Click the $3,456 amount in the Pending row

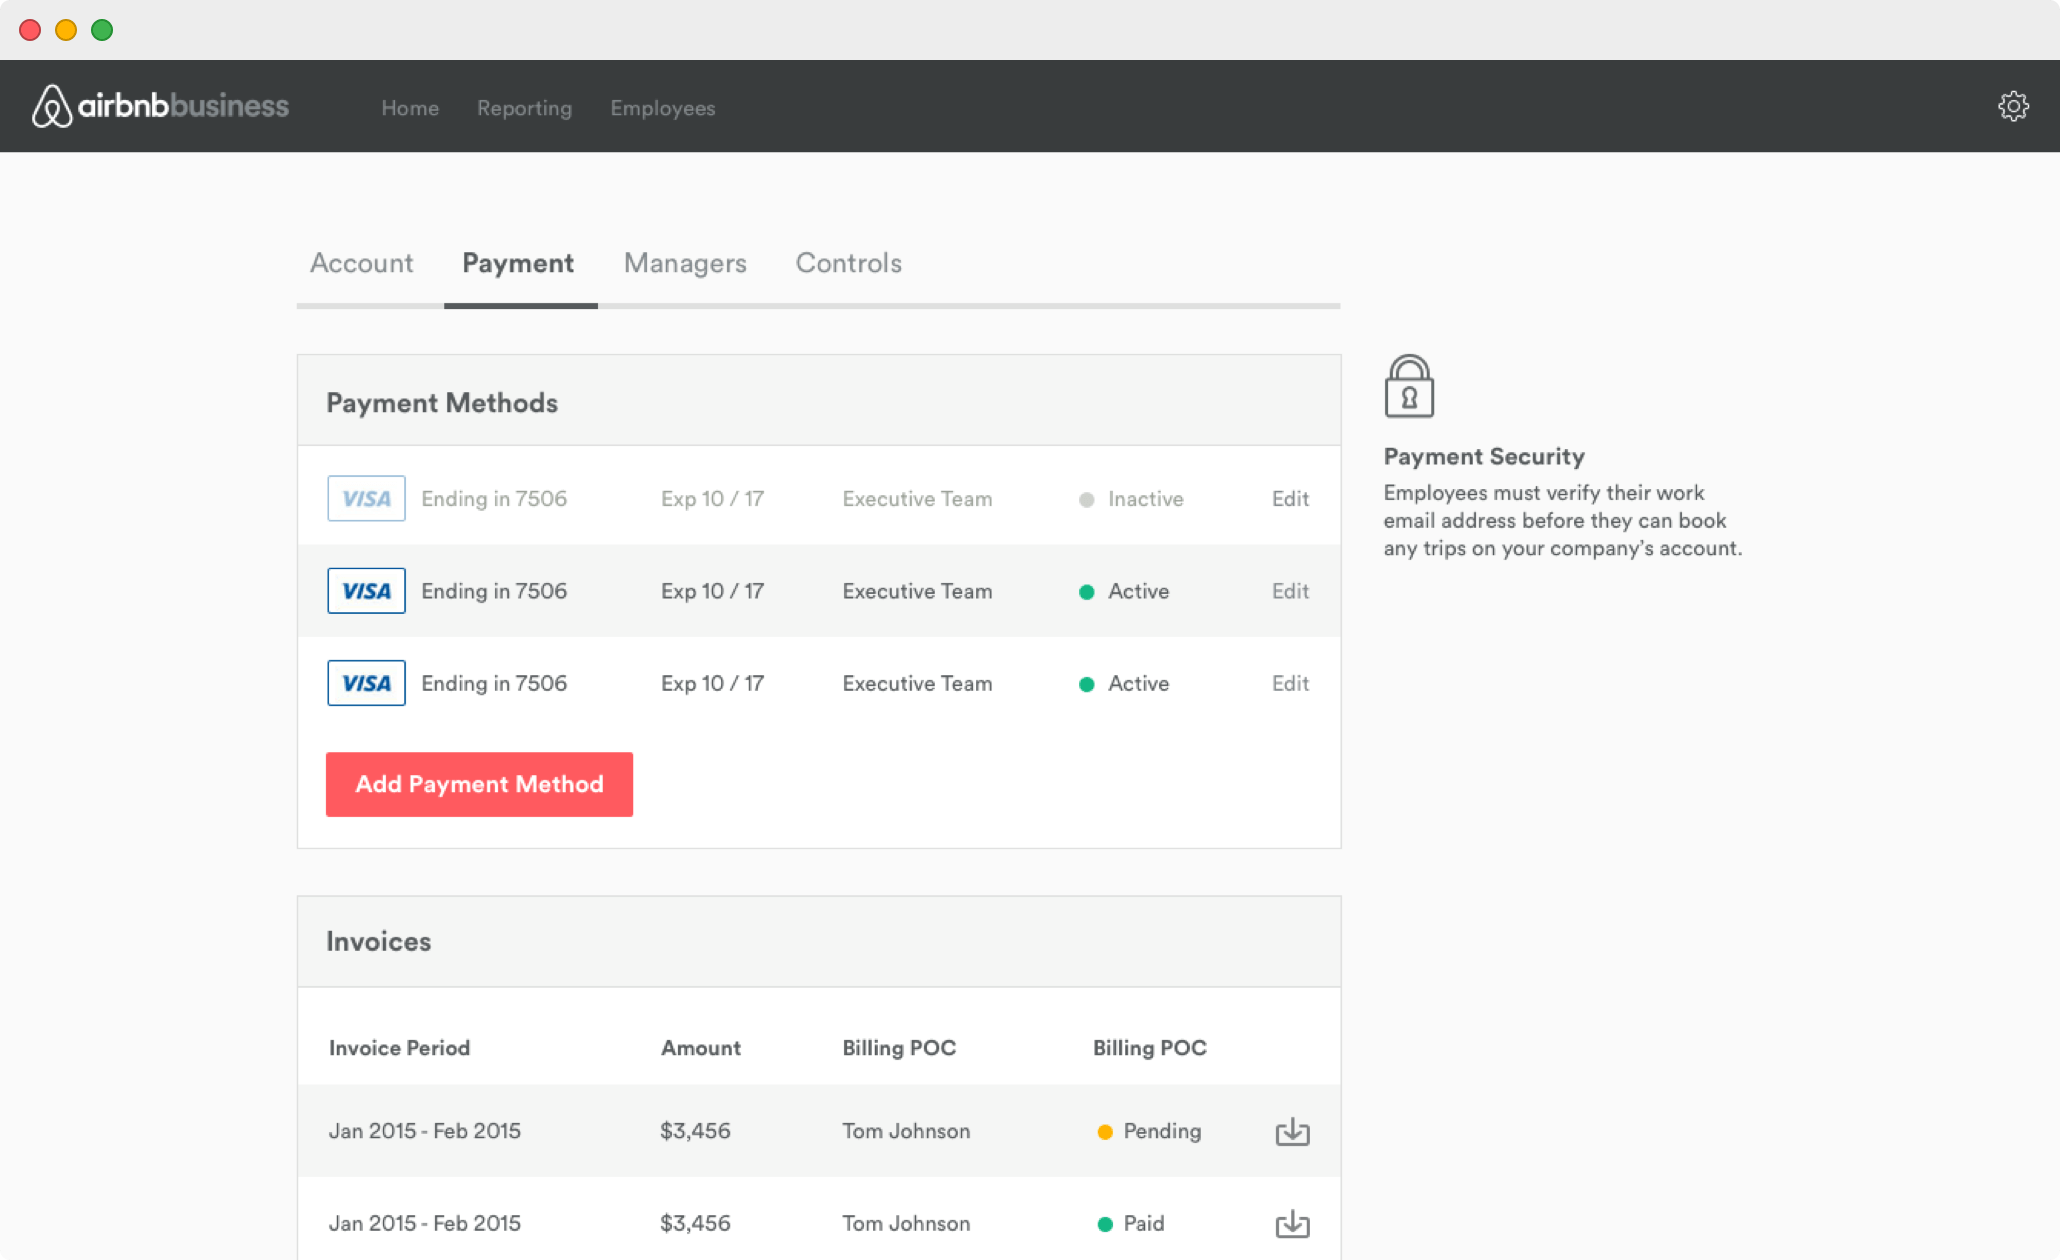pyautogui.click(x=695, y=1131)
